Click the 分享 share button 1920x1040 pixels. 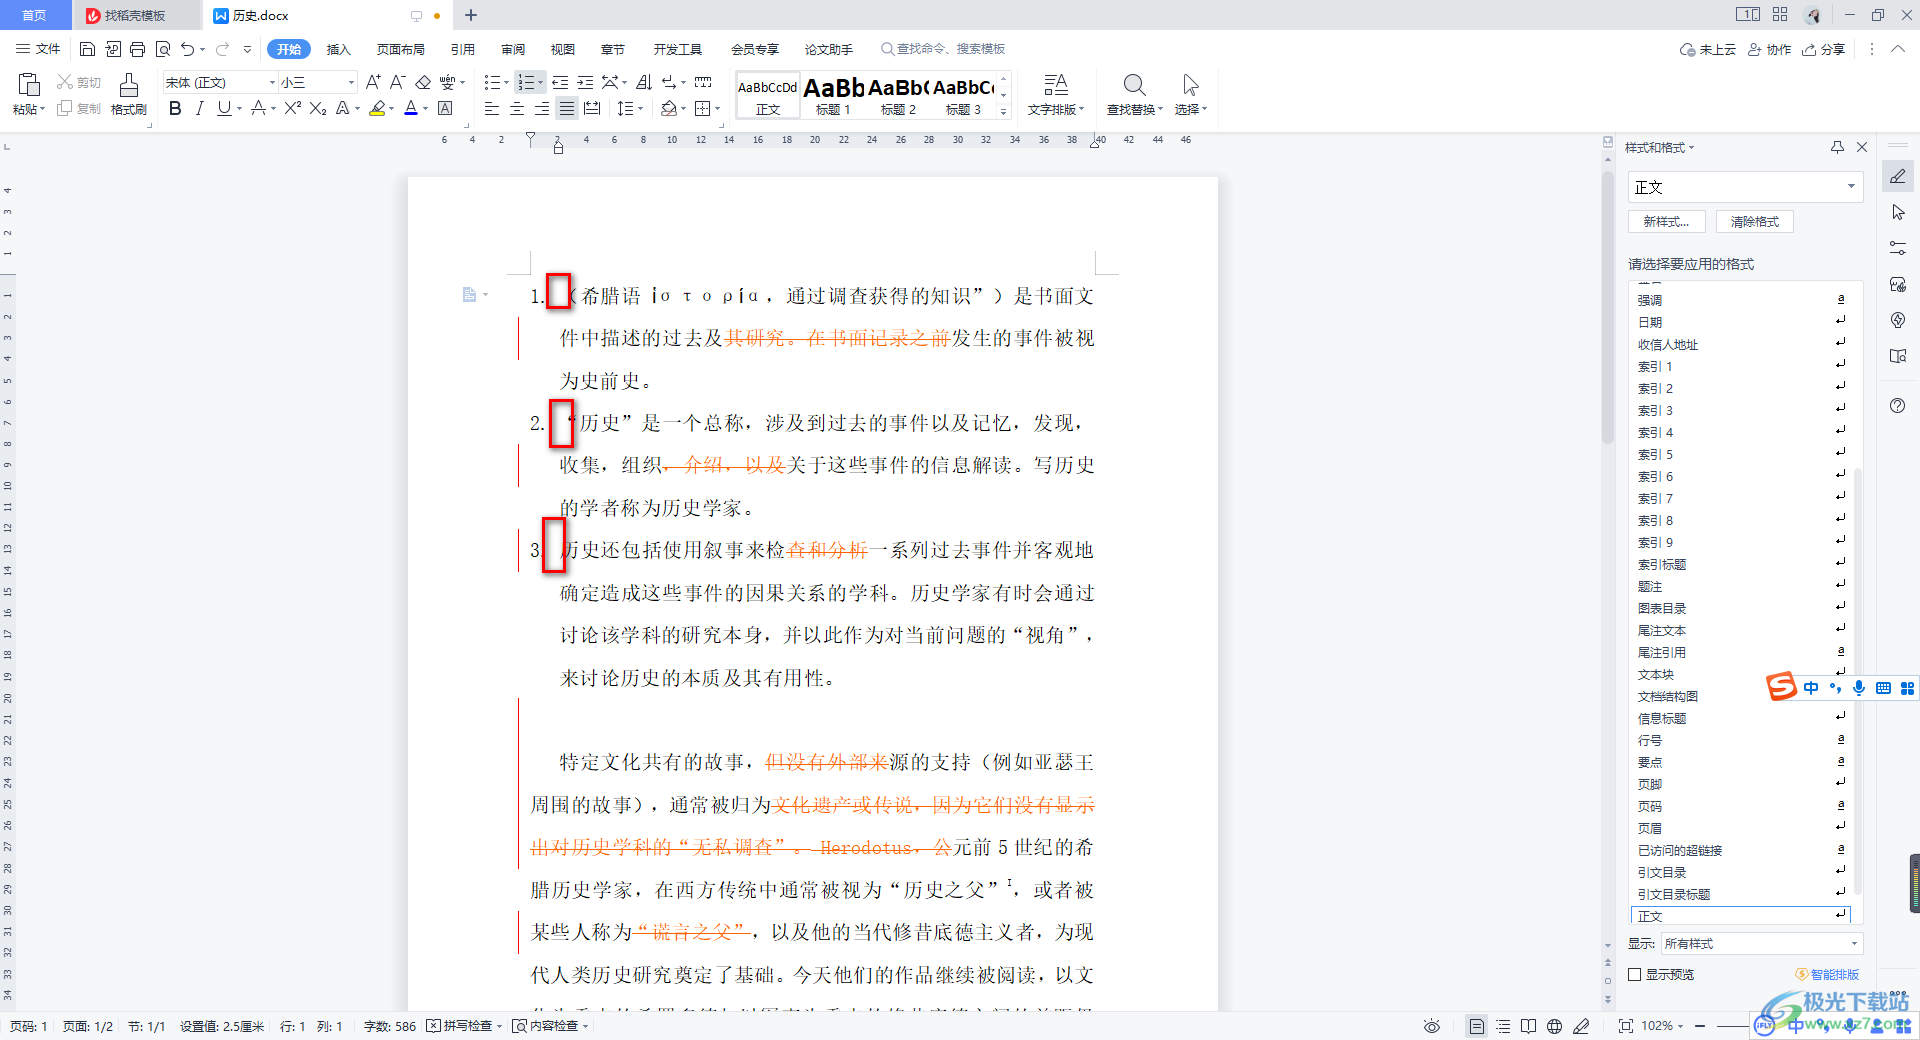[x=1824, y=49]
